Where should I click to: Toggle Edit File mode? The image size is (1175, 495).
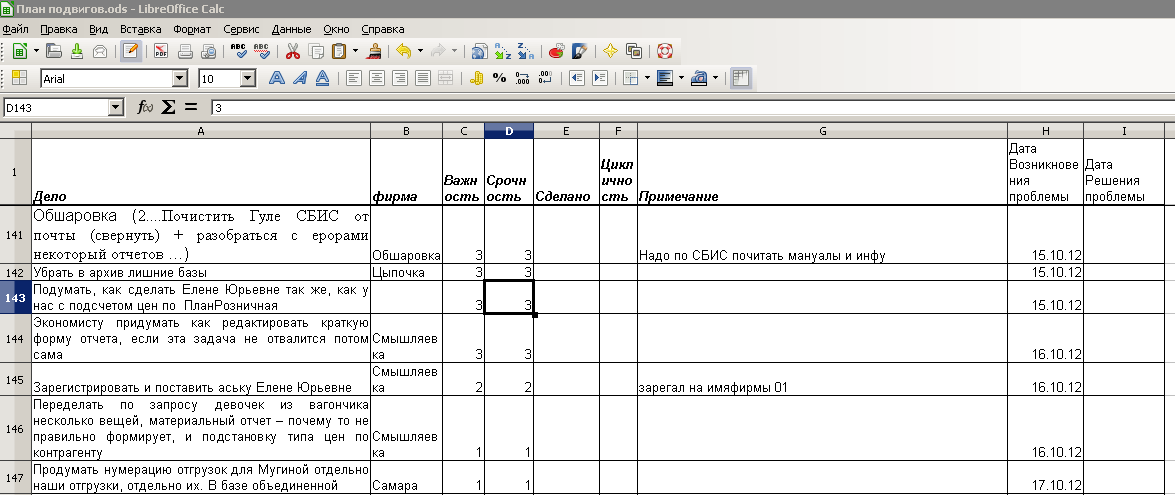(x=131, y=51)
